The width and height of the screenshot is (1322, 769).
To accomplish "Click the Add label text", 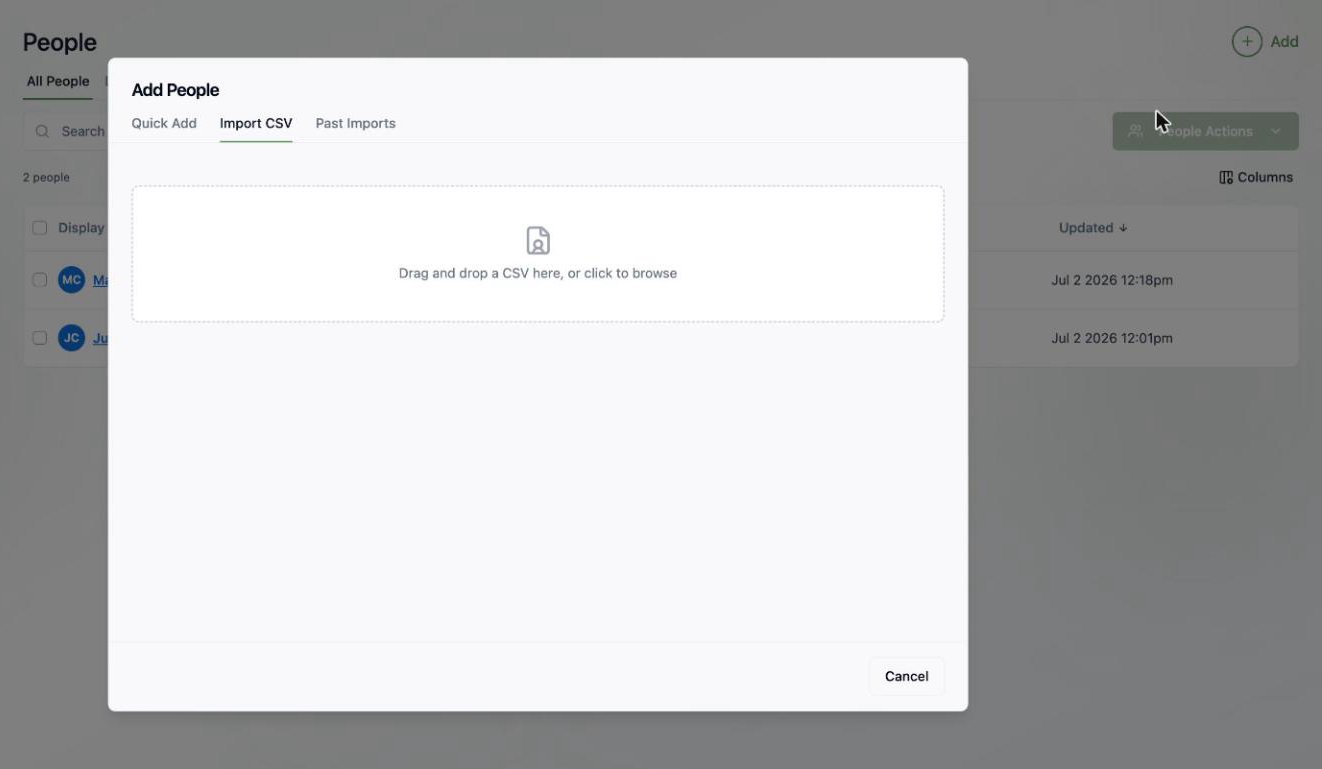I will pos(1285,42).
